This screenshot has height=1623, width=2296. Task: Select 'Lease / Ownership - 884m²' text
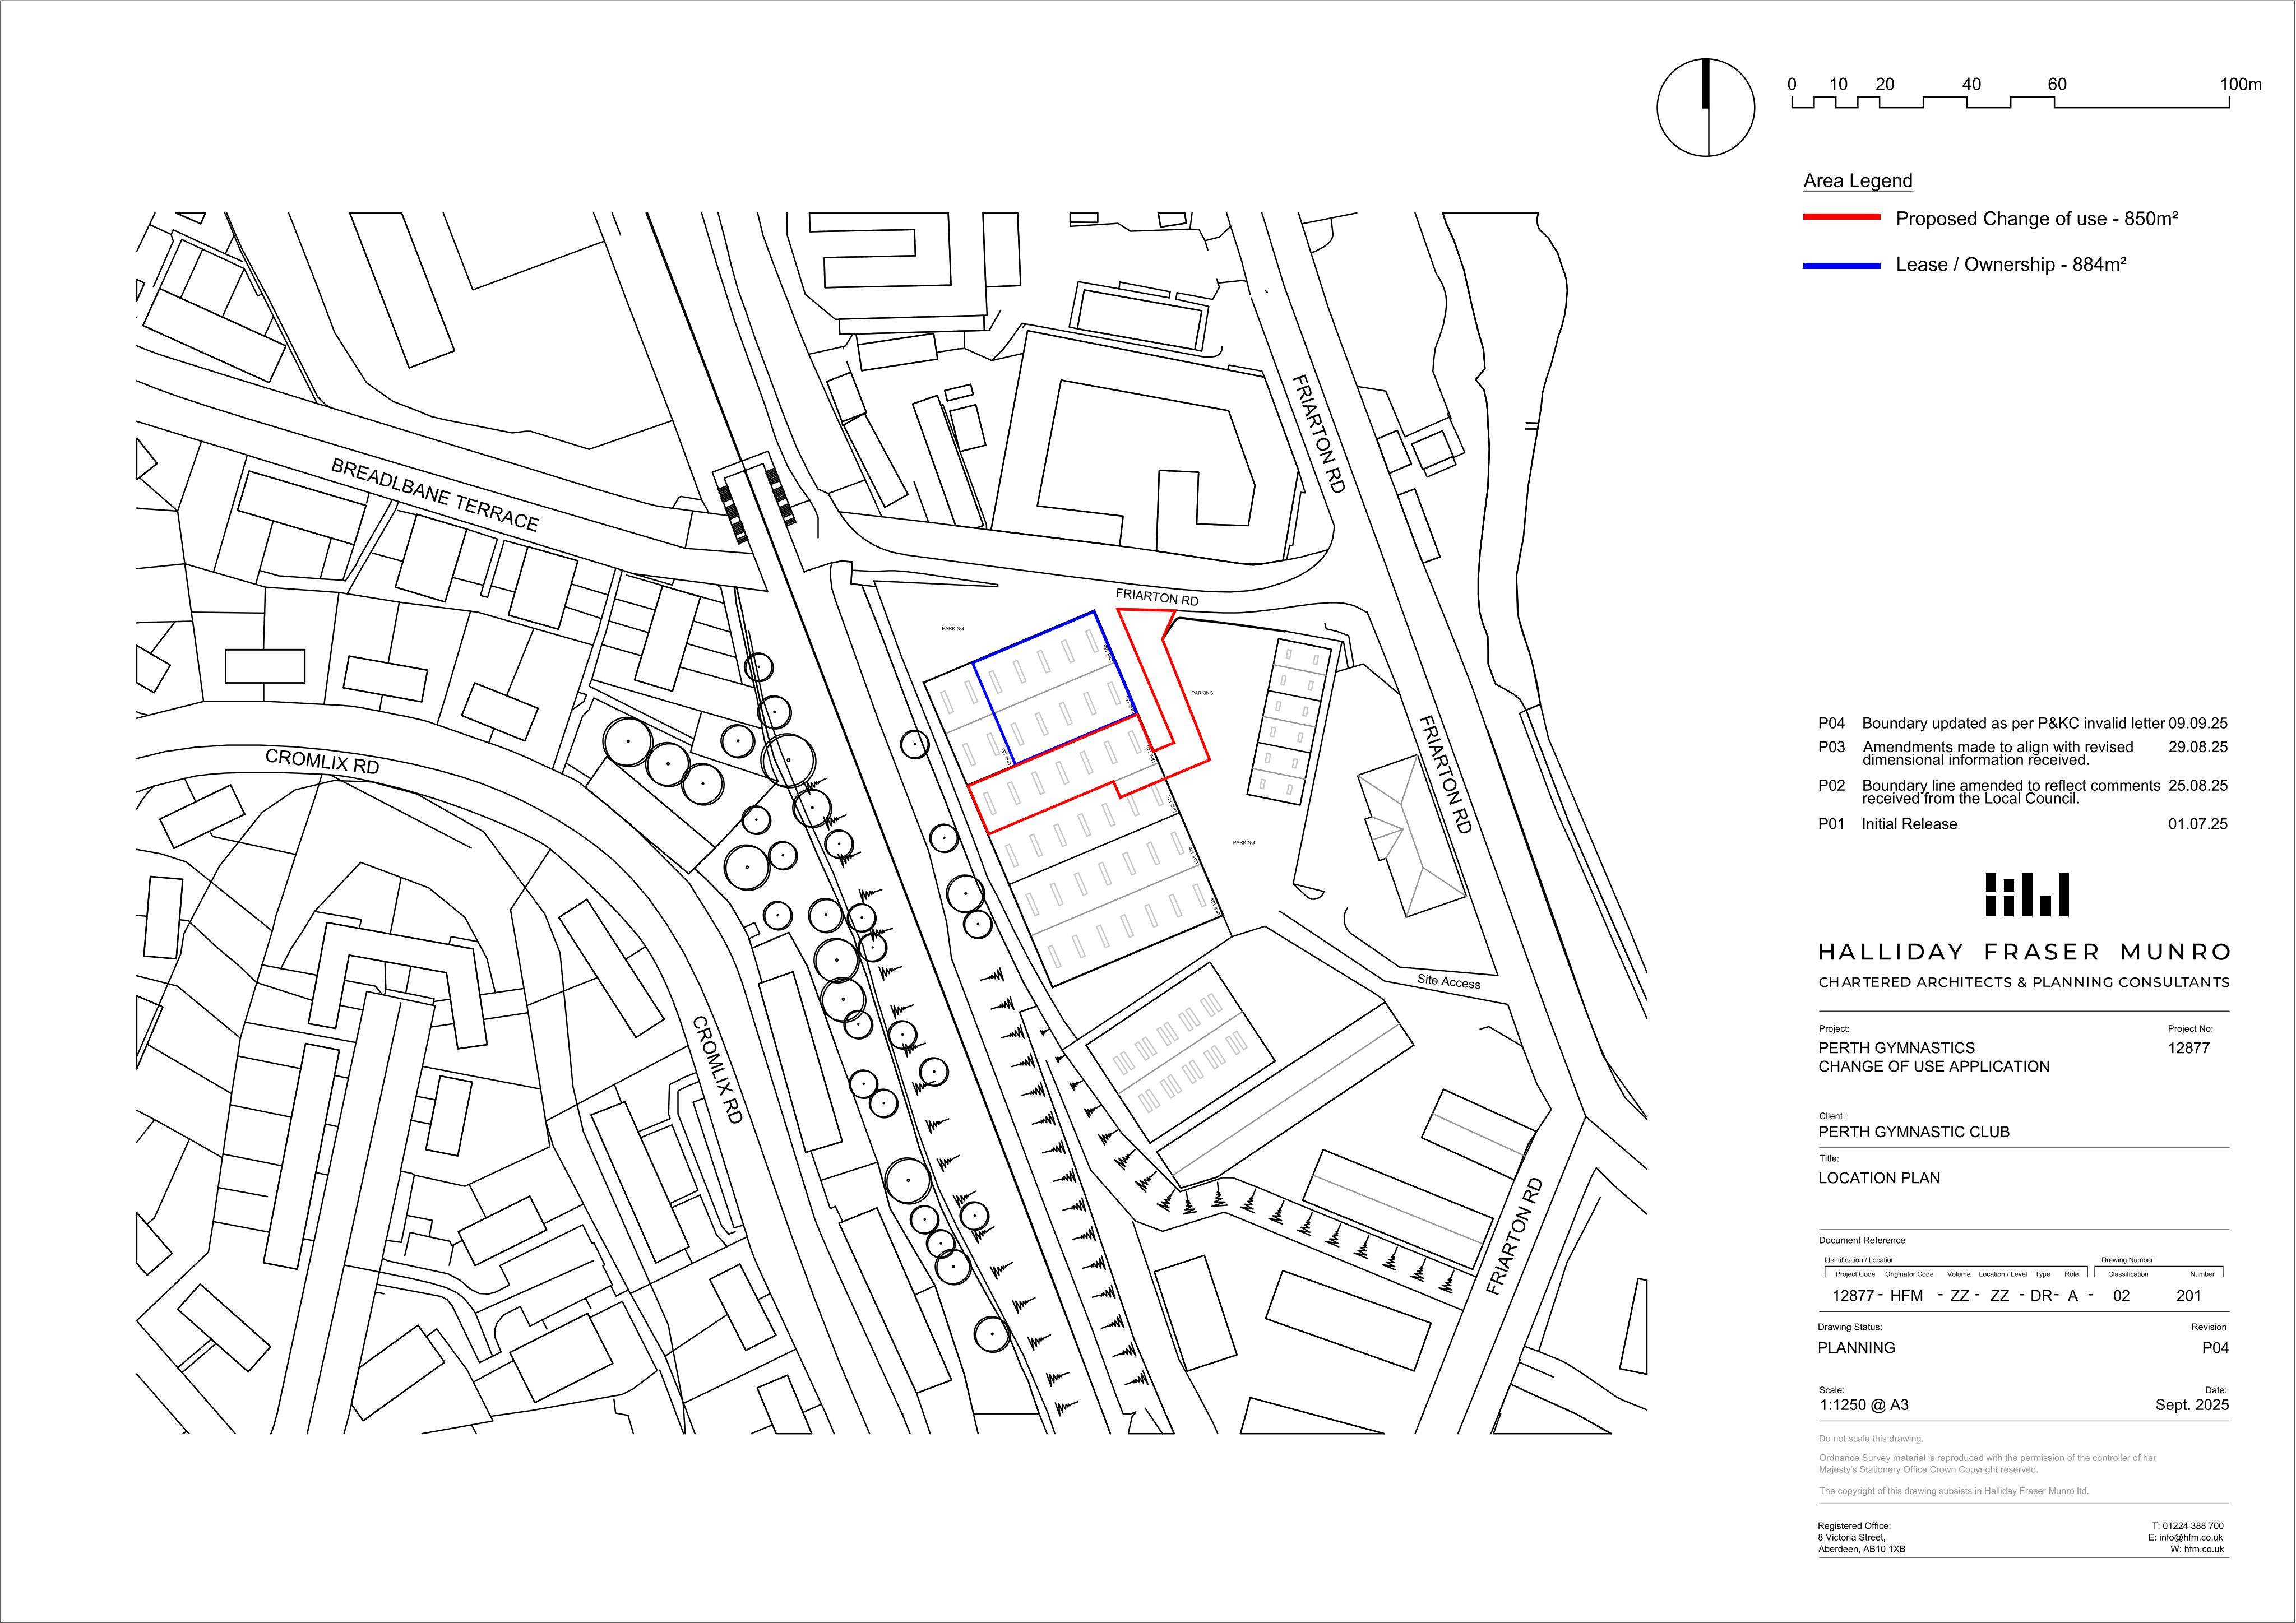pyautogui.click(x=2011, y=265)
